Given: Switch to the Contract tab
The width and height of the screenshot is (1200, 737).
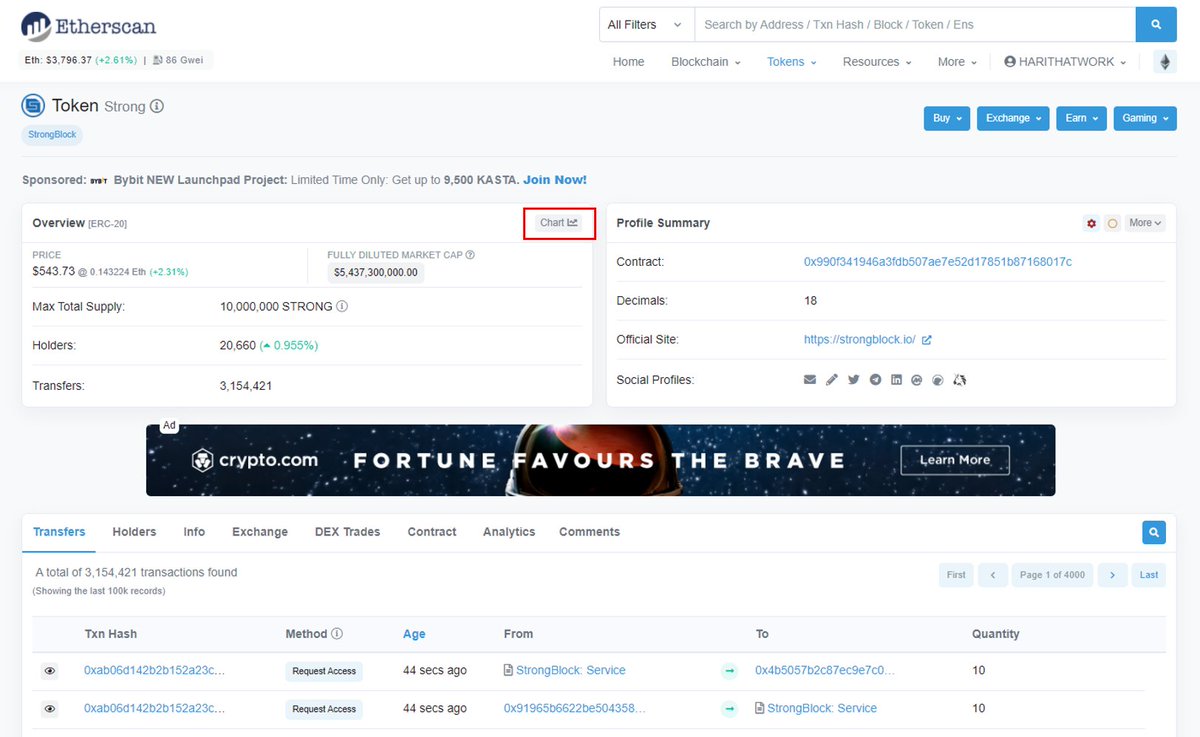Looking at the screenshot, I should point(432,532).
